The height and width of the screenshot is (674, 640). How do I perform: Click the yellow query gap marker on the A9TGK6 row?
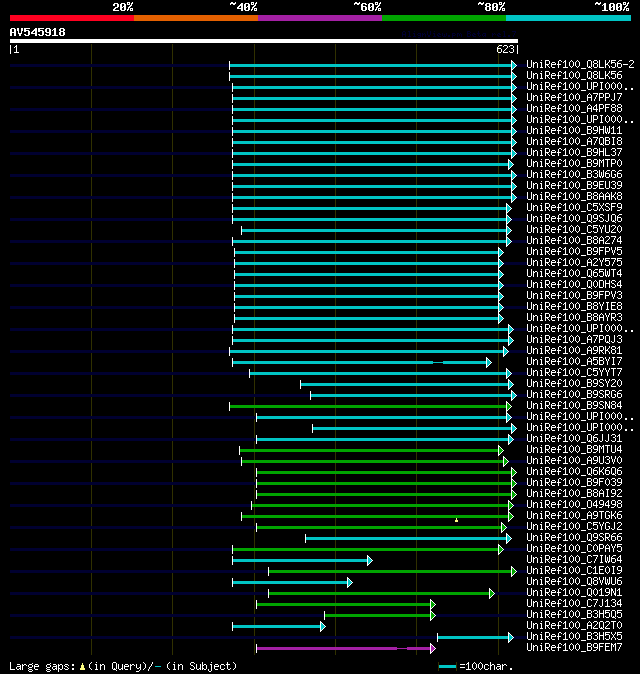tap(456, 520)
